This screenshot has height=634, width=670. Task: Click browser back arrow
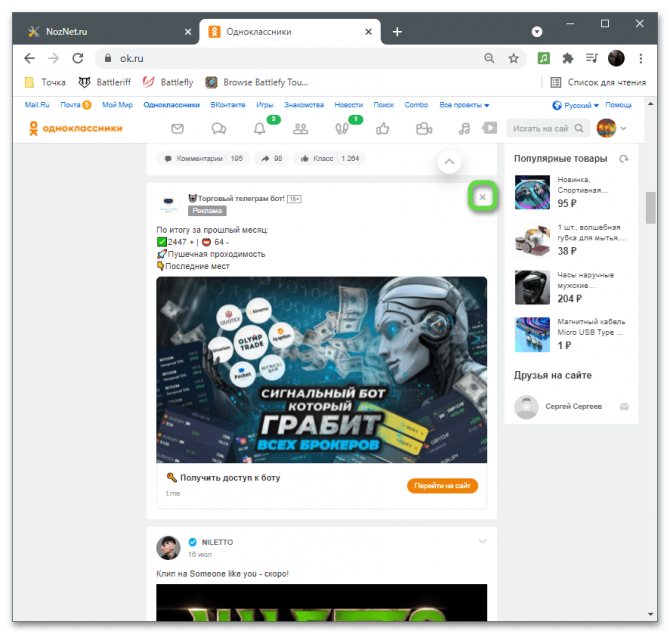tap(29, 59)
